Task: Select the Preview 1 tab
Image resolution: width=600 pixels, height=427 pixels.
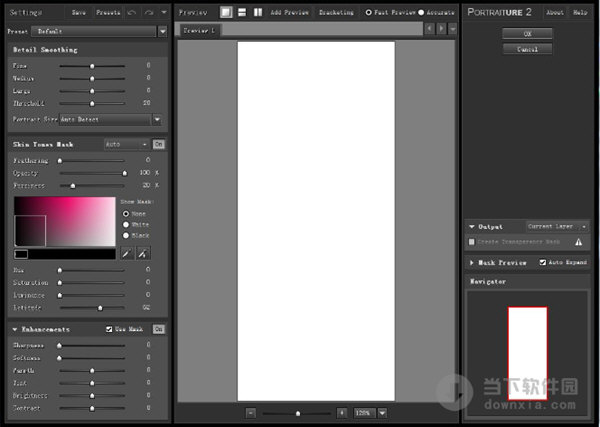Action: [x=199, y=31]
